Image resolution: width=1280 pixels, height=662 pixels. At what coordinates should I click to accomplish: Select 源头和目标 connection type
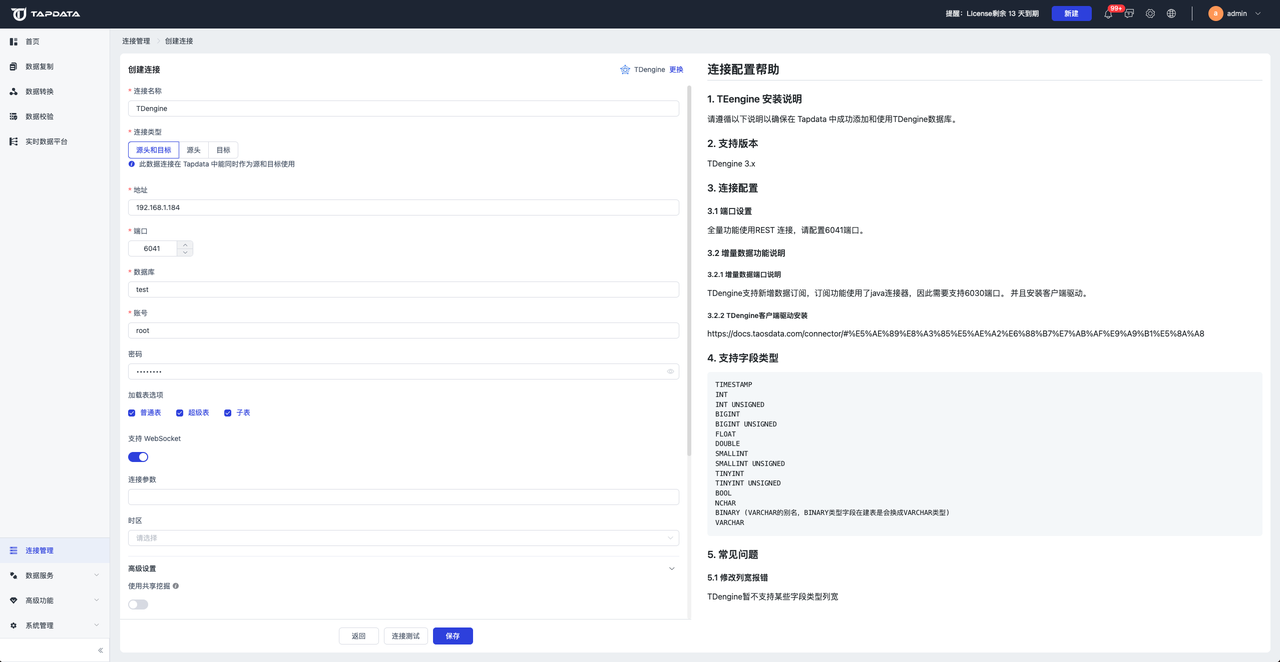point(154,149)
